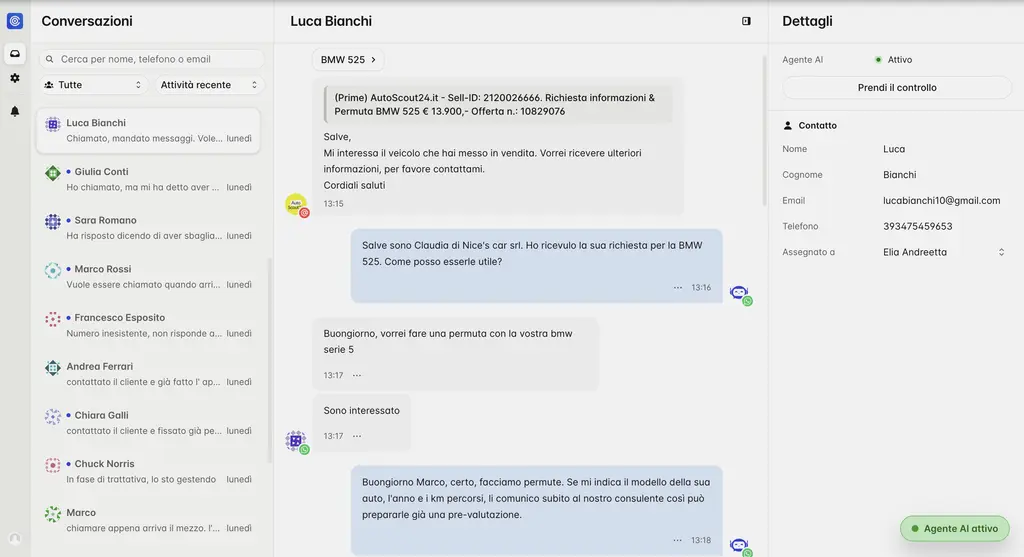
Task: Click the phone number 393475459653
Action: pos(917,226)
